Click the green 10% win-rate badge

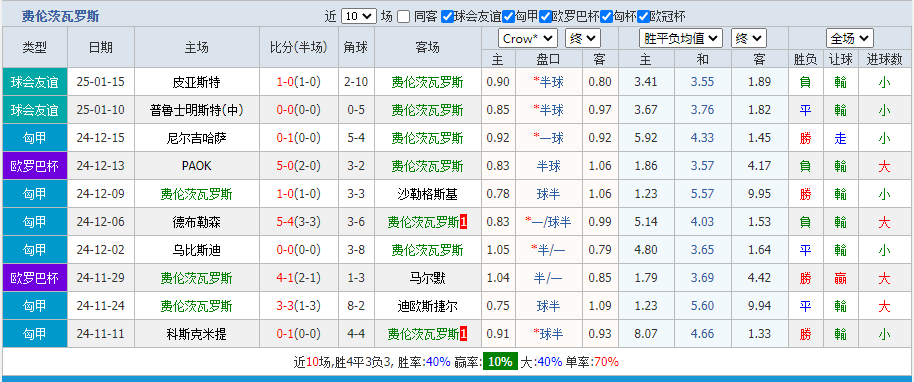pyautogui.click(x=500, y=362)
